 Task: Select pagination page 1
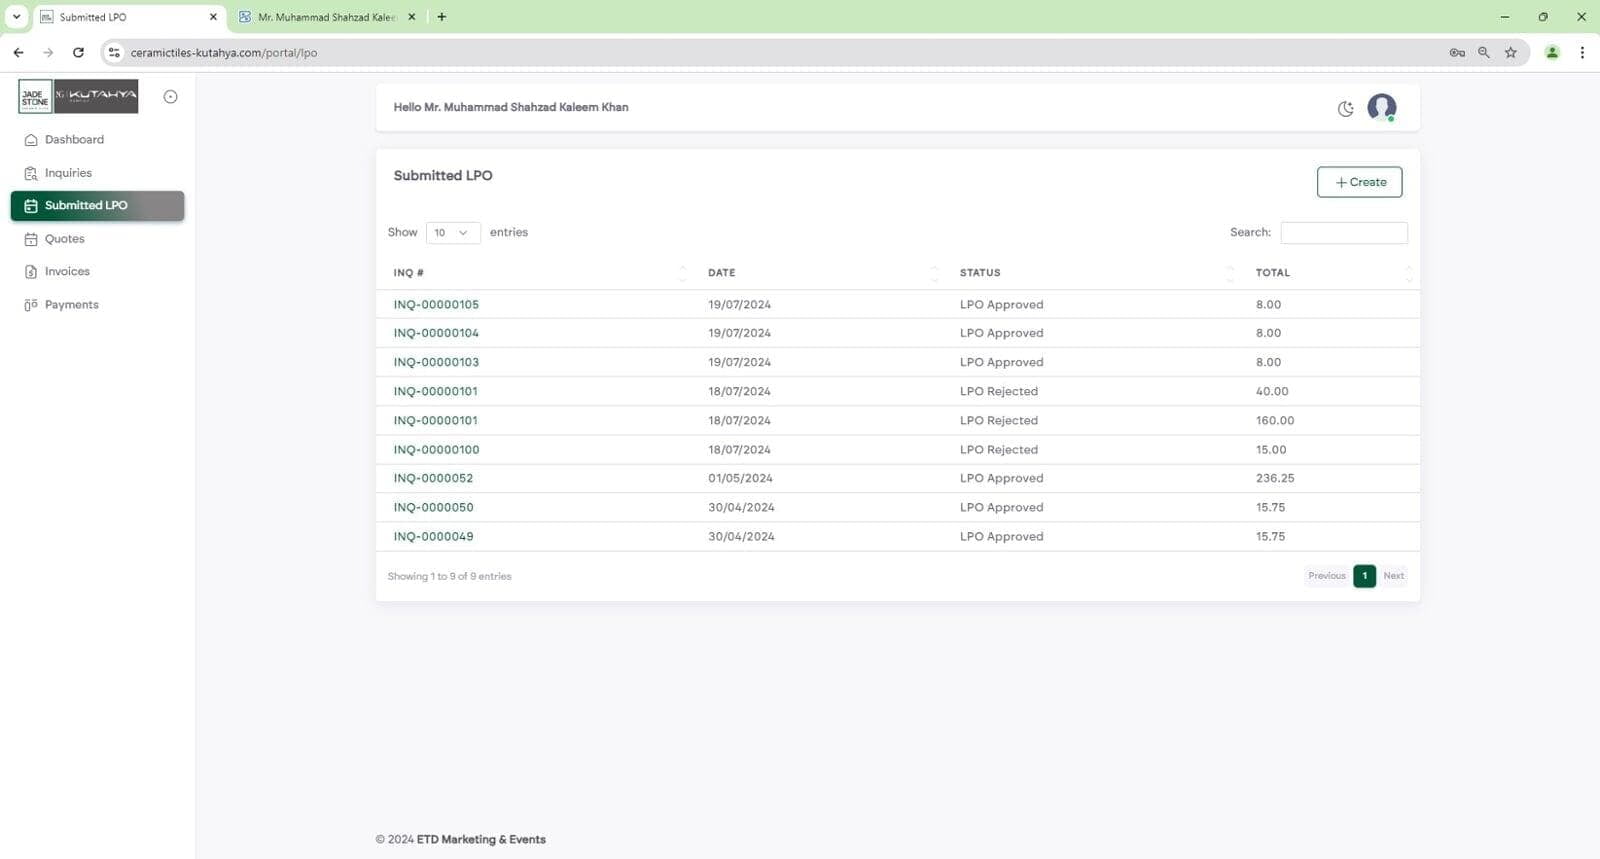pyautogui.click(x=1364, y=576)
